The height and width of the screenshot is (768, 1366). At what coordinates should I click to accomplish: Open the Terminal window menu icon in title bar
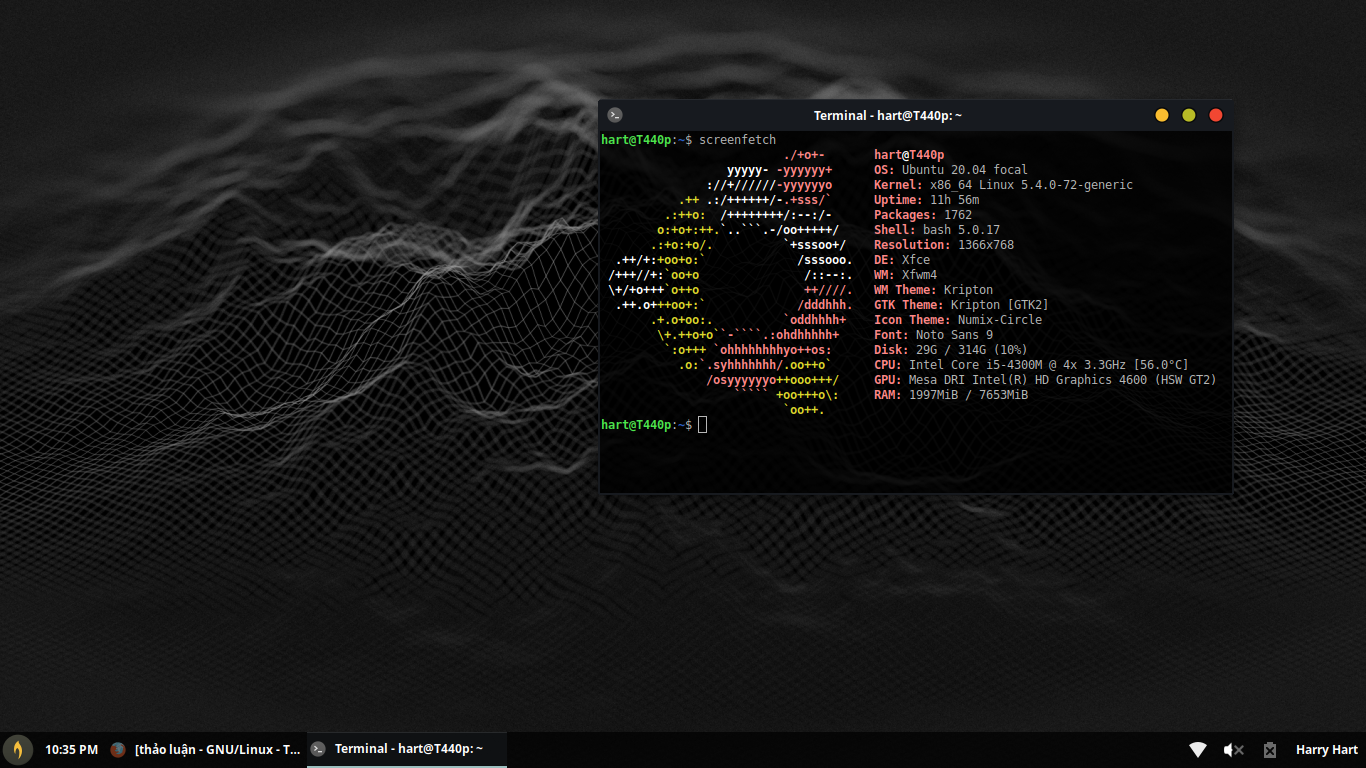pos(615,115)
